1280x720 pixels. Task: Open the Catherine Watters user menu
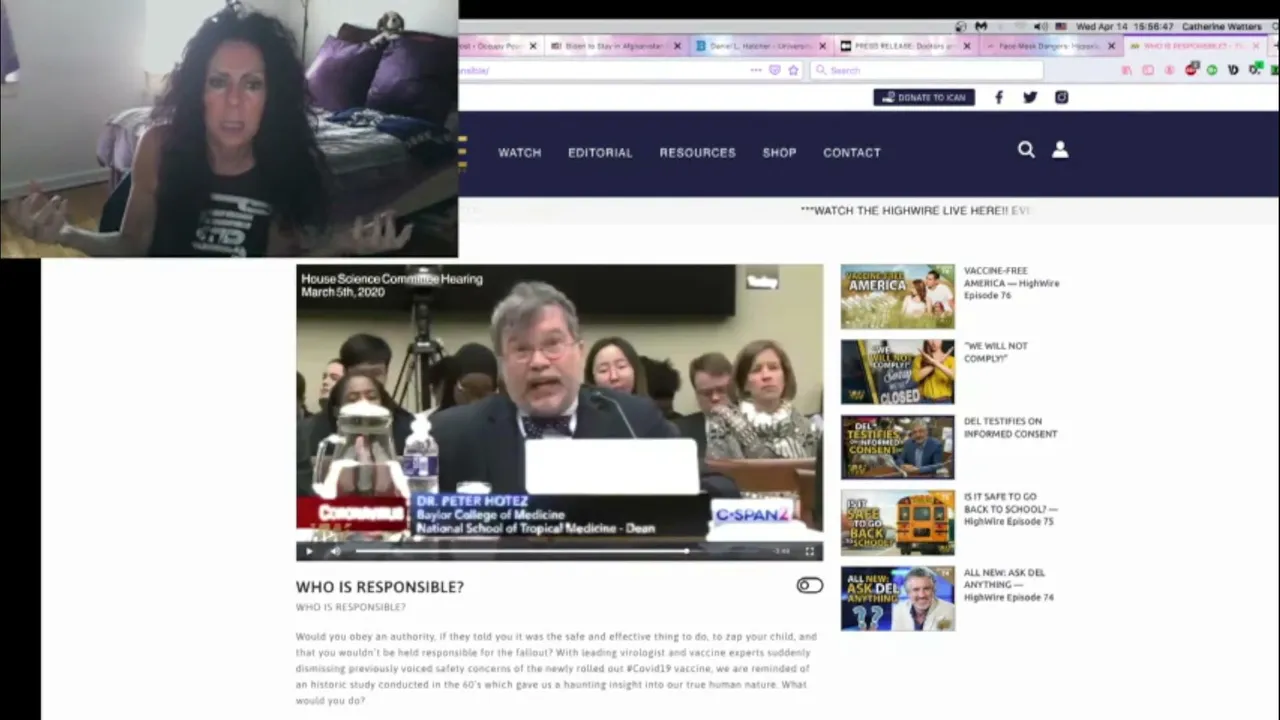(1221, 26)
